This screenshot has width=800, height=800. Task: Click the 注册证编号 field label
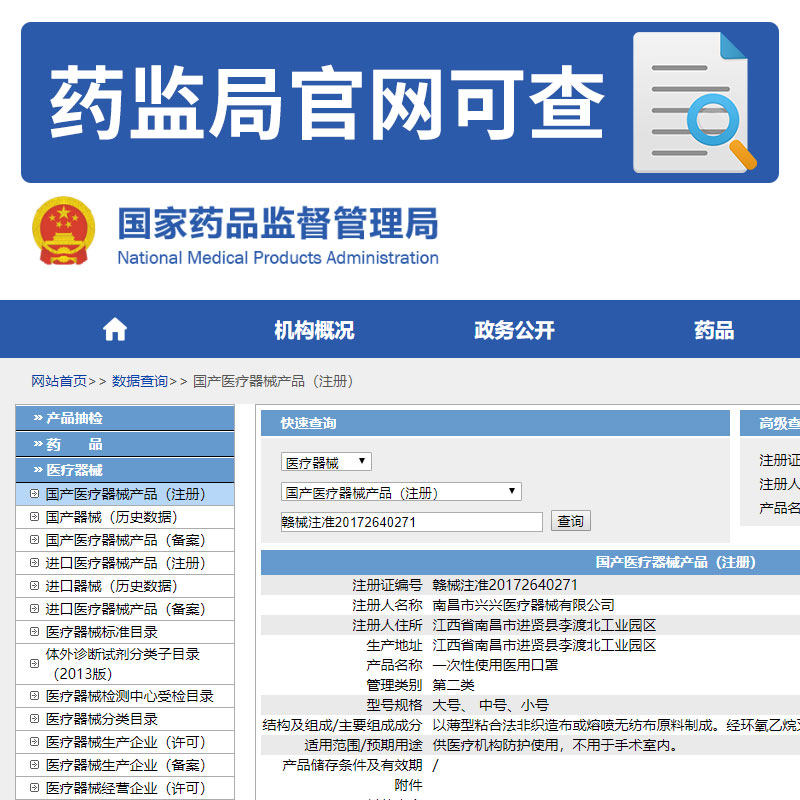(x=387, y=585)
